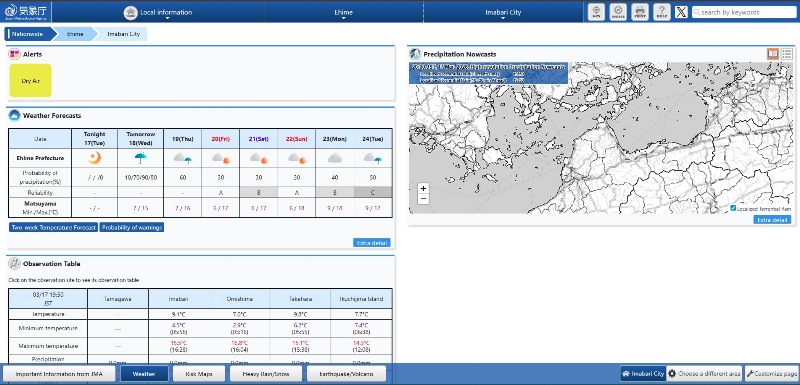
Task: Expand the Imabari City dropdown
Action: (503, 12)
